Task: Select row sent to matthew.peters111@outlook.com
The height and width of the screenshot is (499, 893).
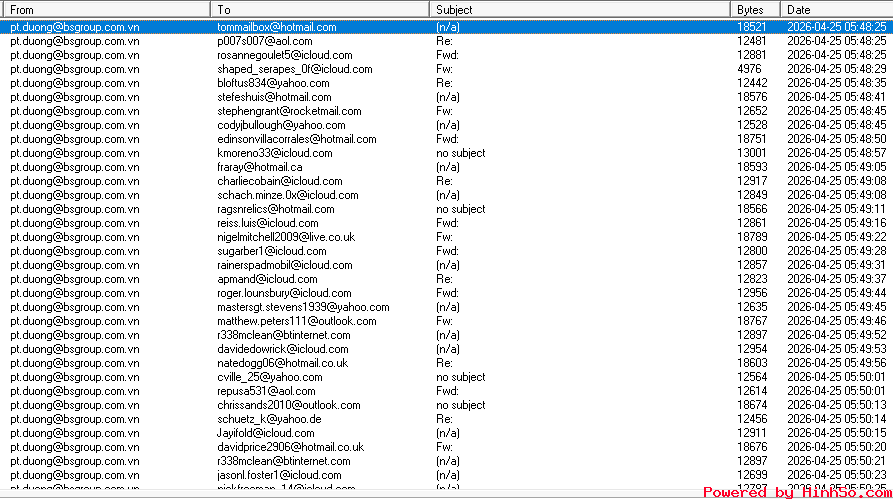Action: point(446,321)
